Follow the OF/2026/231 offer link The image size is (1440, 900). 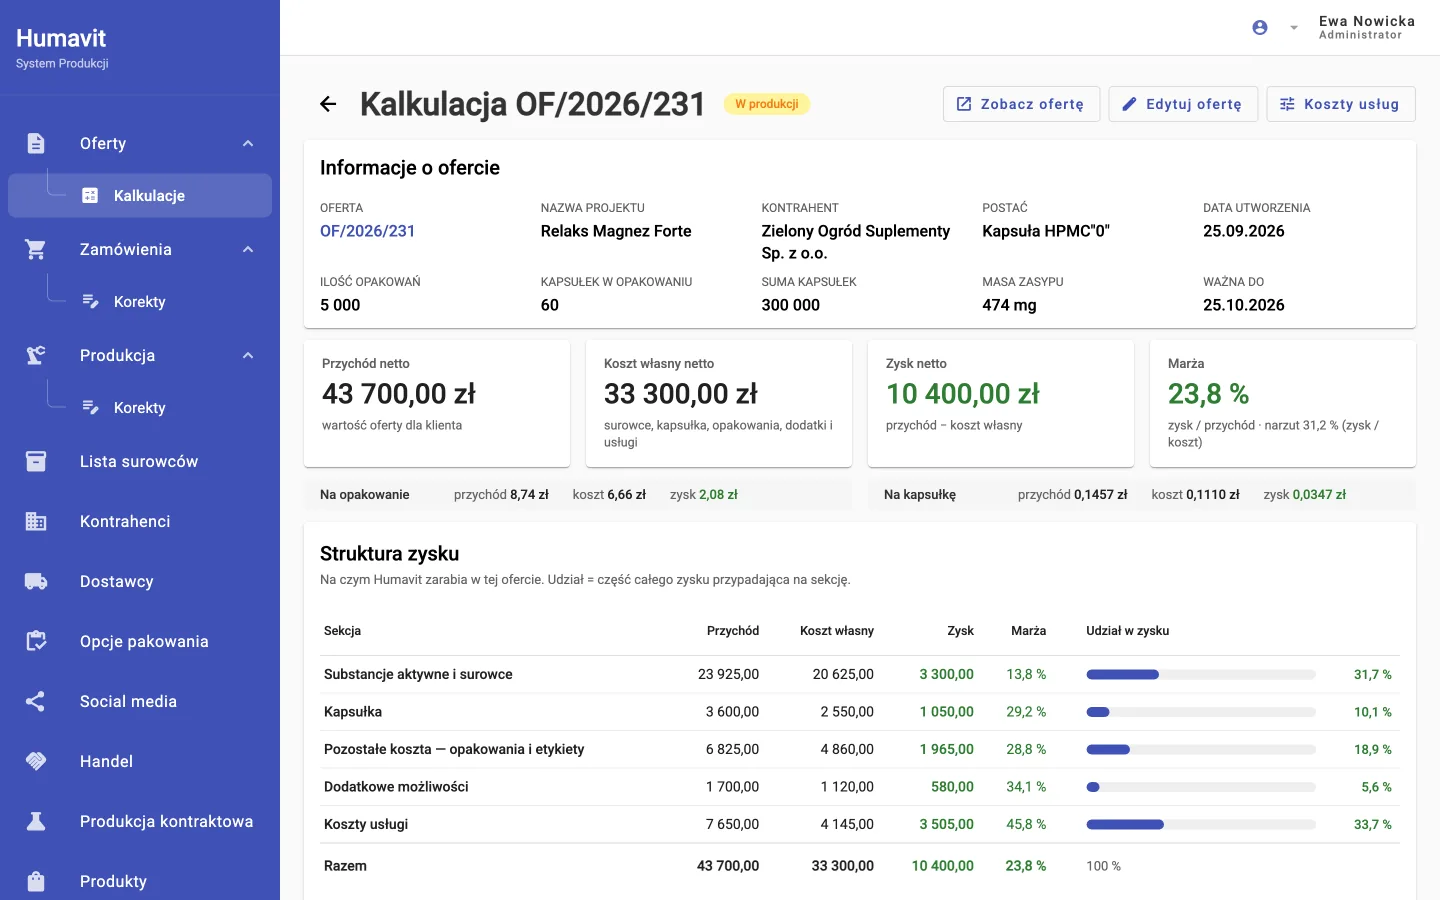[367, 231]
